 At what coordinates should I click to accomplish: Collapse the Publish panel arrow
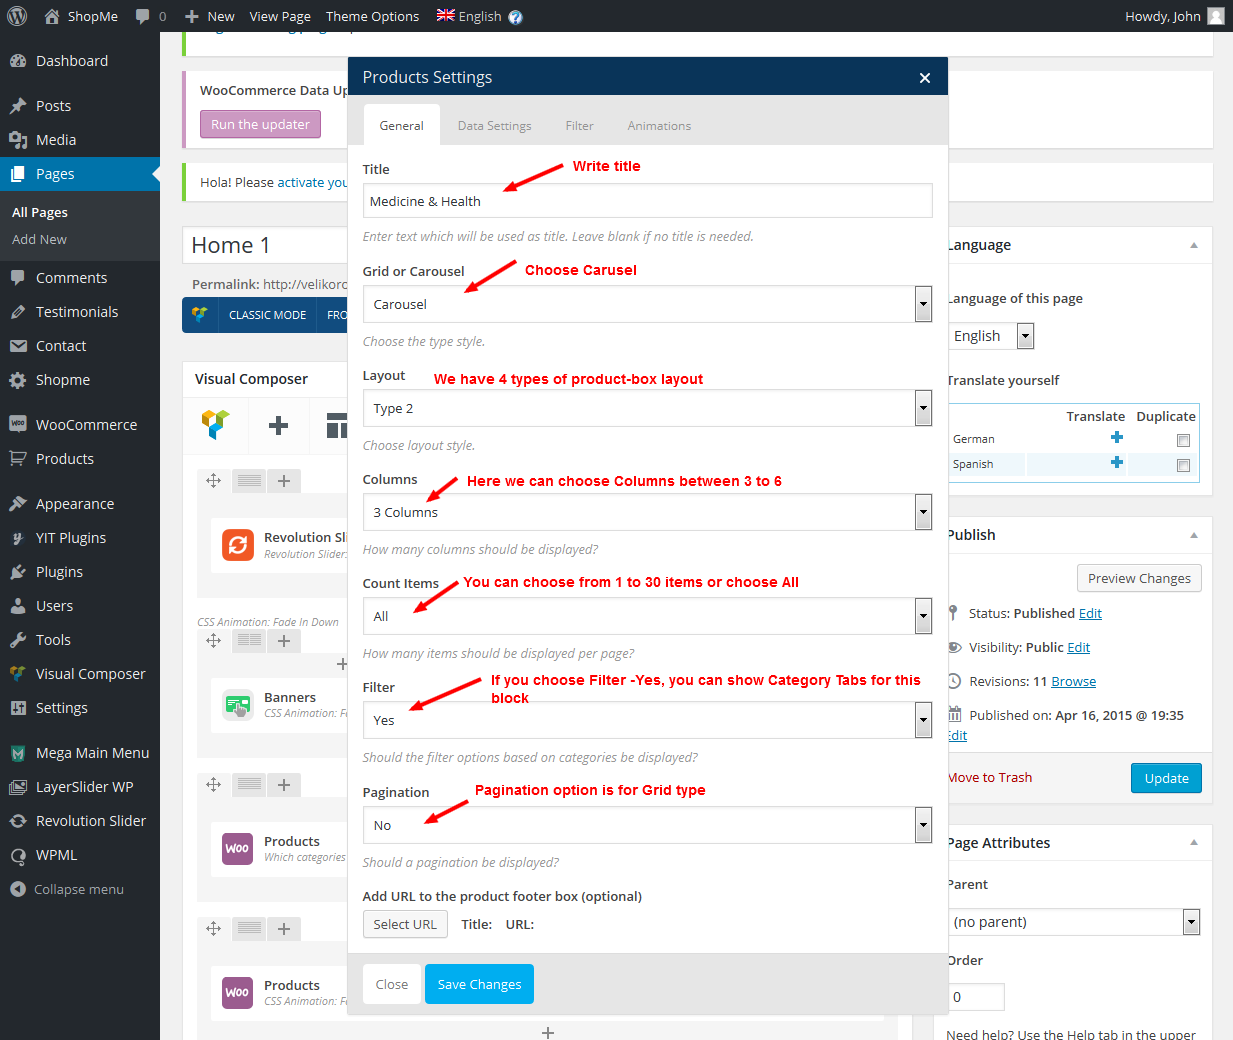[x=1193, y=535]
